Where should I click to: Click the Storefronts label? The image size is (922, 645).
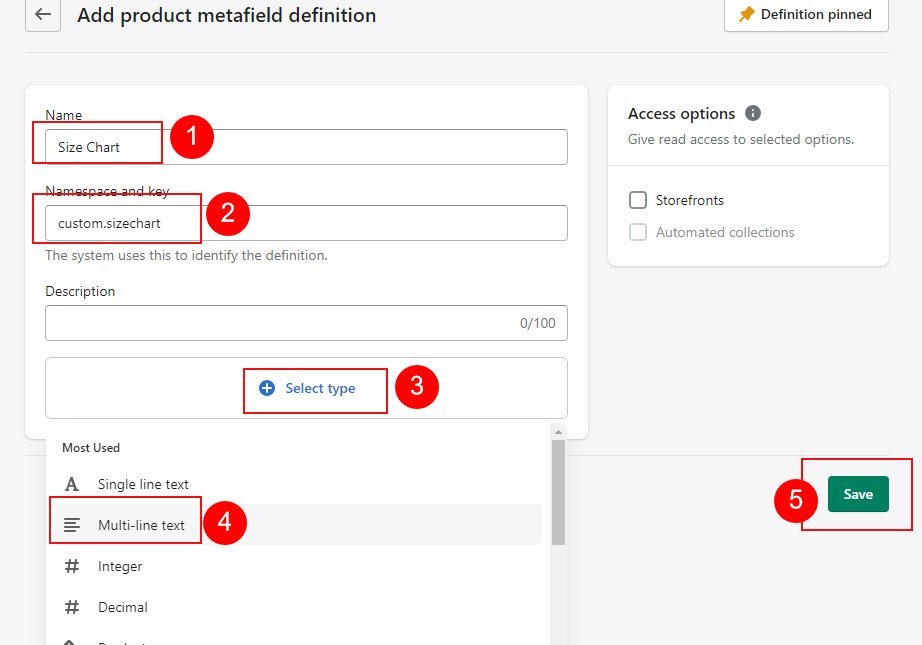point(689,200)
